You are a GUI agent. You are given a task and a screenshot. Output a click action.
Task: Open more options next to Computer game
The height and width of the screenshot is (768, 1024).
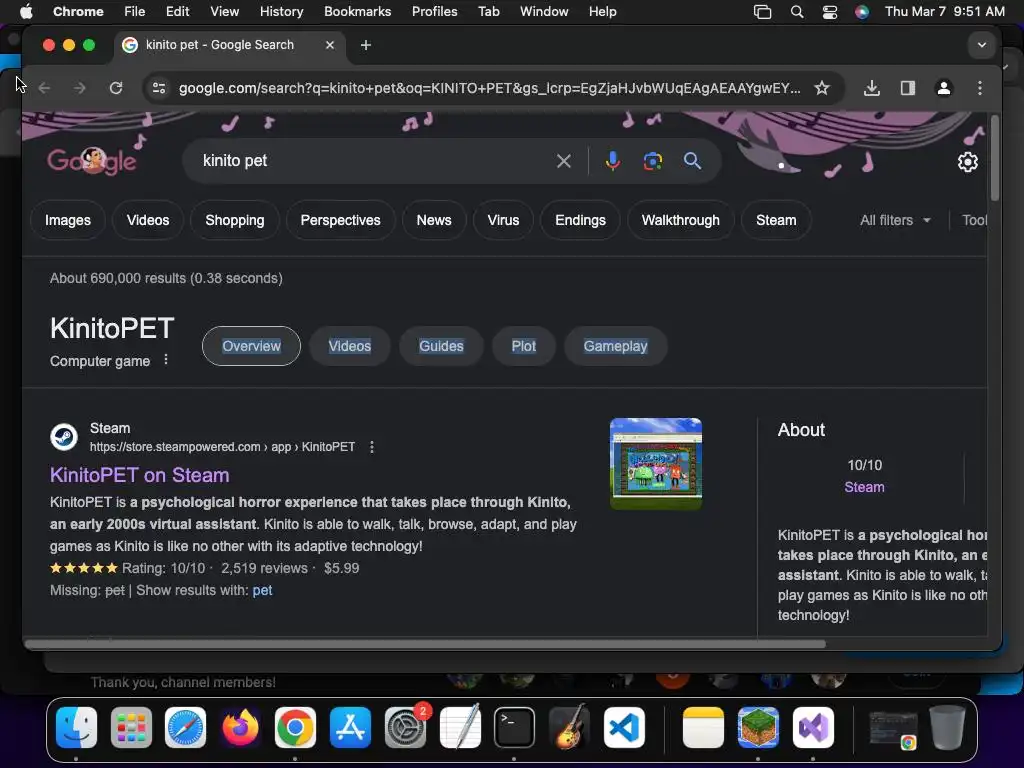click(166, 360)
